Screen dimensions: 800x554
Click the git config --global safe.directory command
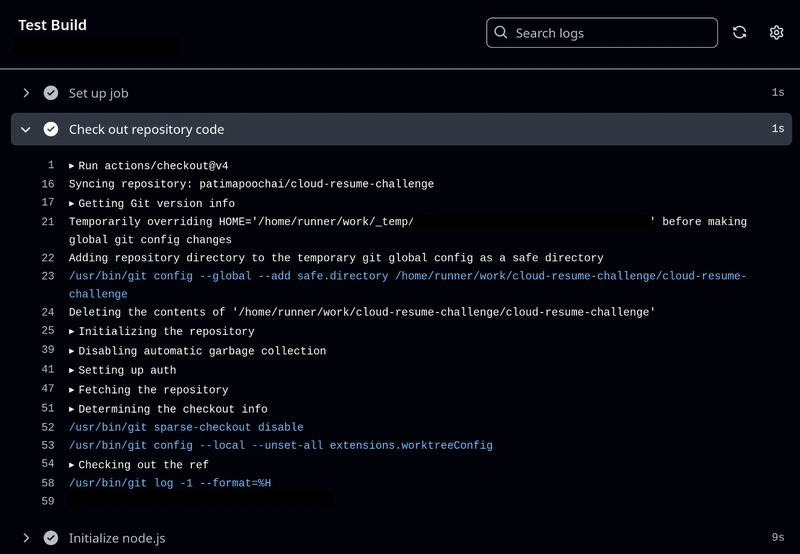[x=407, y=285]
